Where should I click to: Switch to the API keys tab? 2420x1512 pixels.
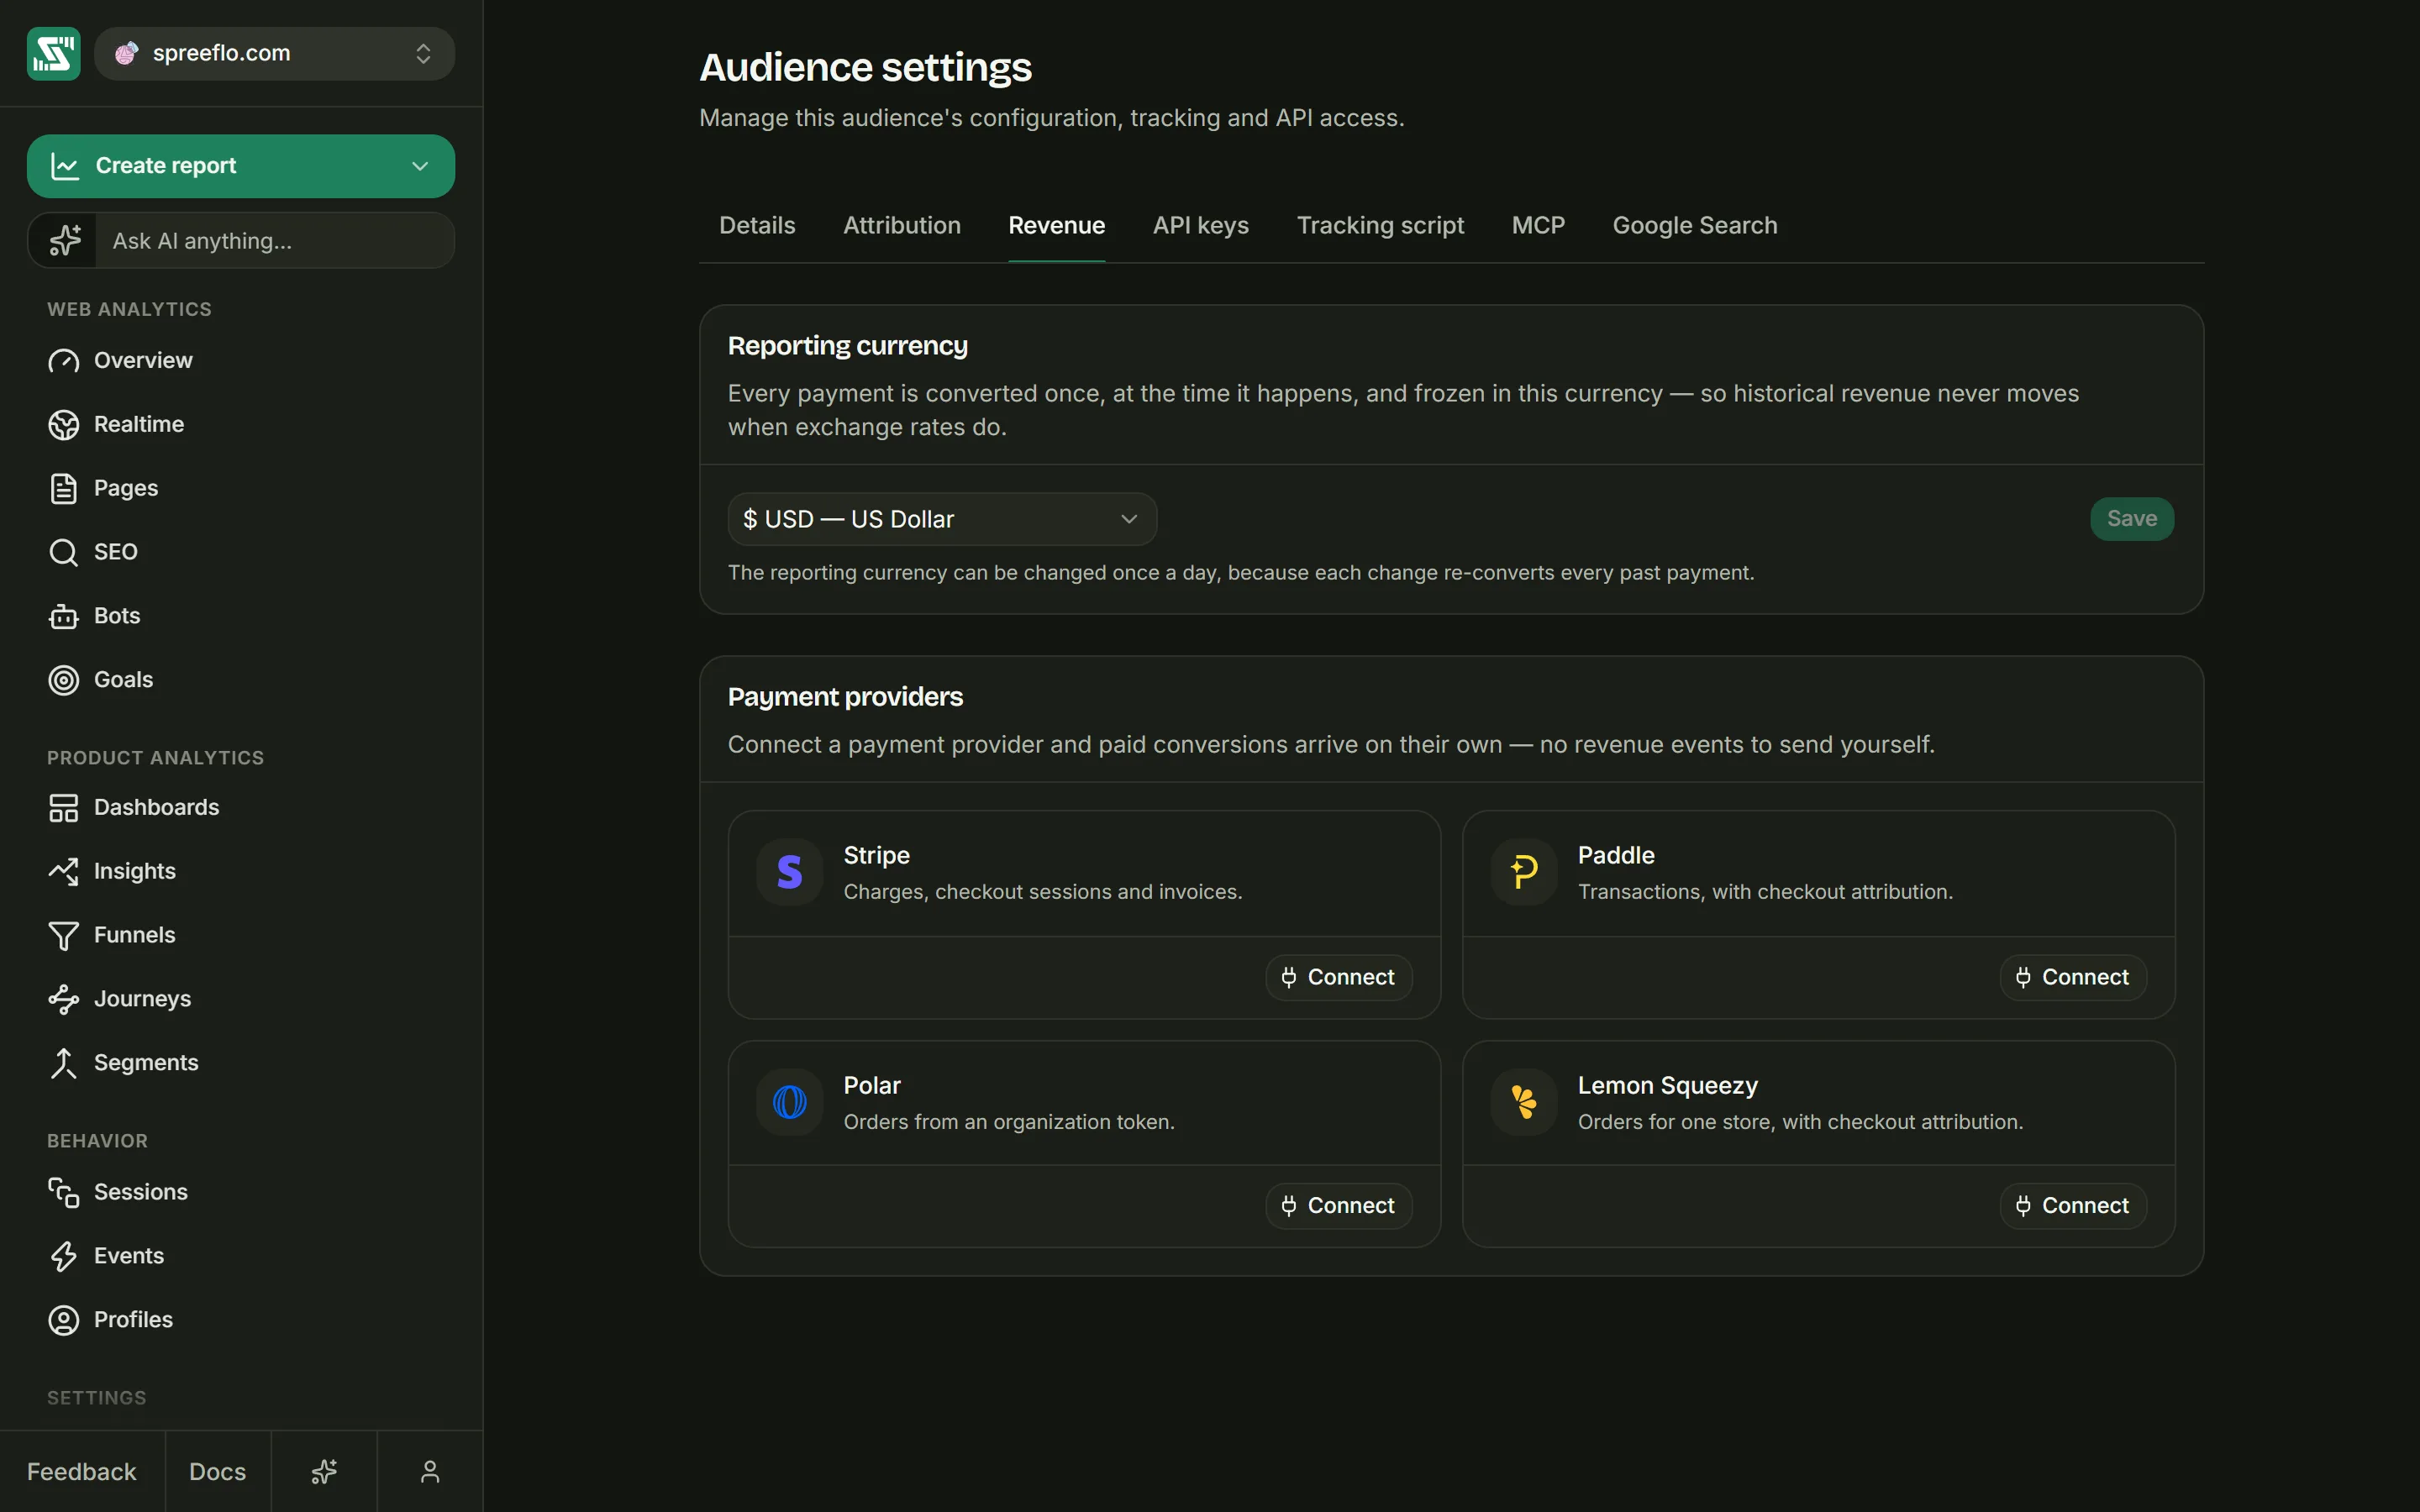[1200, 226]
